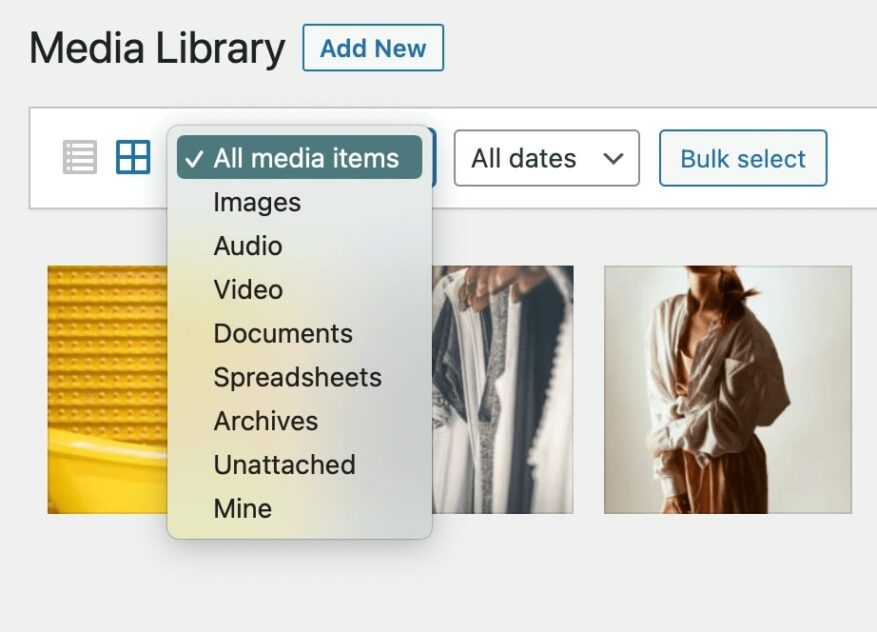Viewport: 877px width, 632px height.
Task: Enable Bulk select mode
Action: click(x=742, y=158)
